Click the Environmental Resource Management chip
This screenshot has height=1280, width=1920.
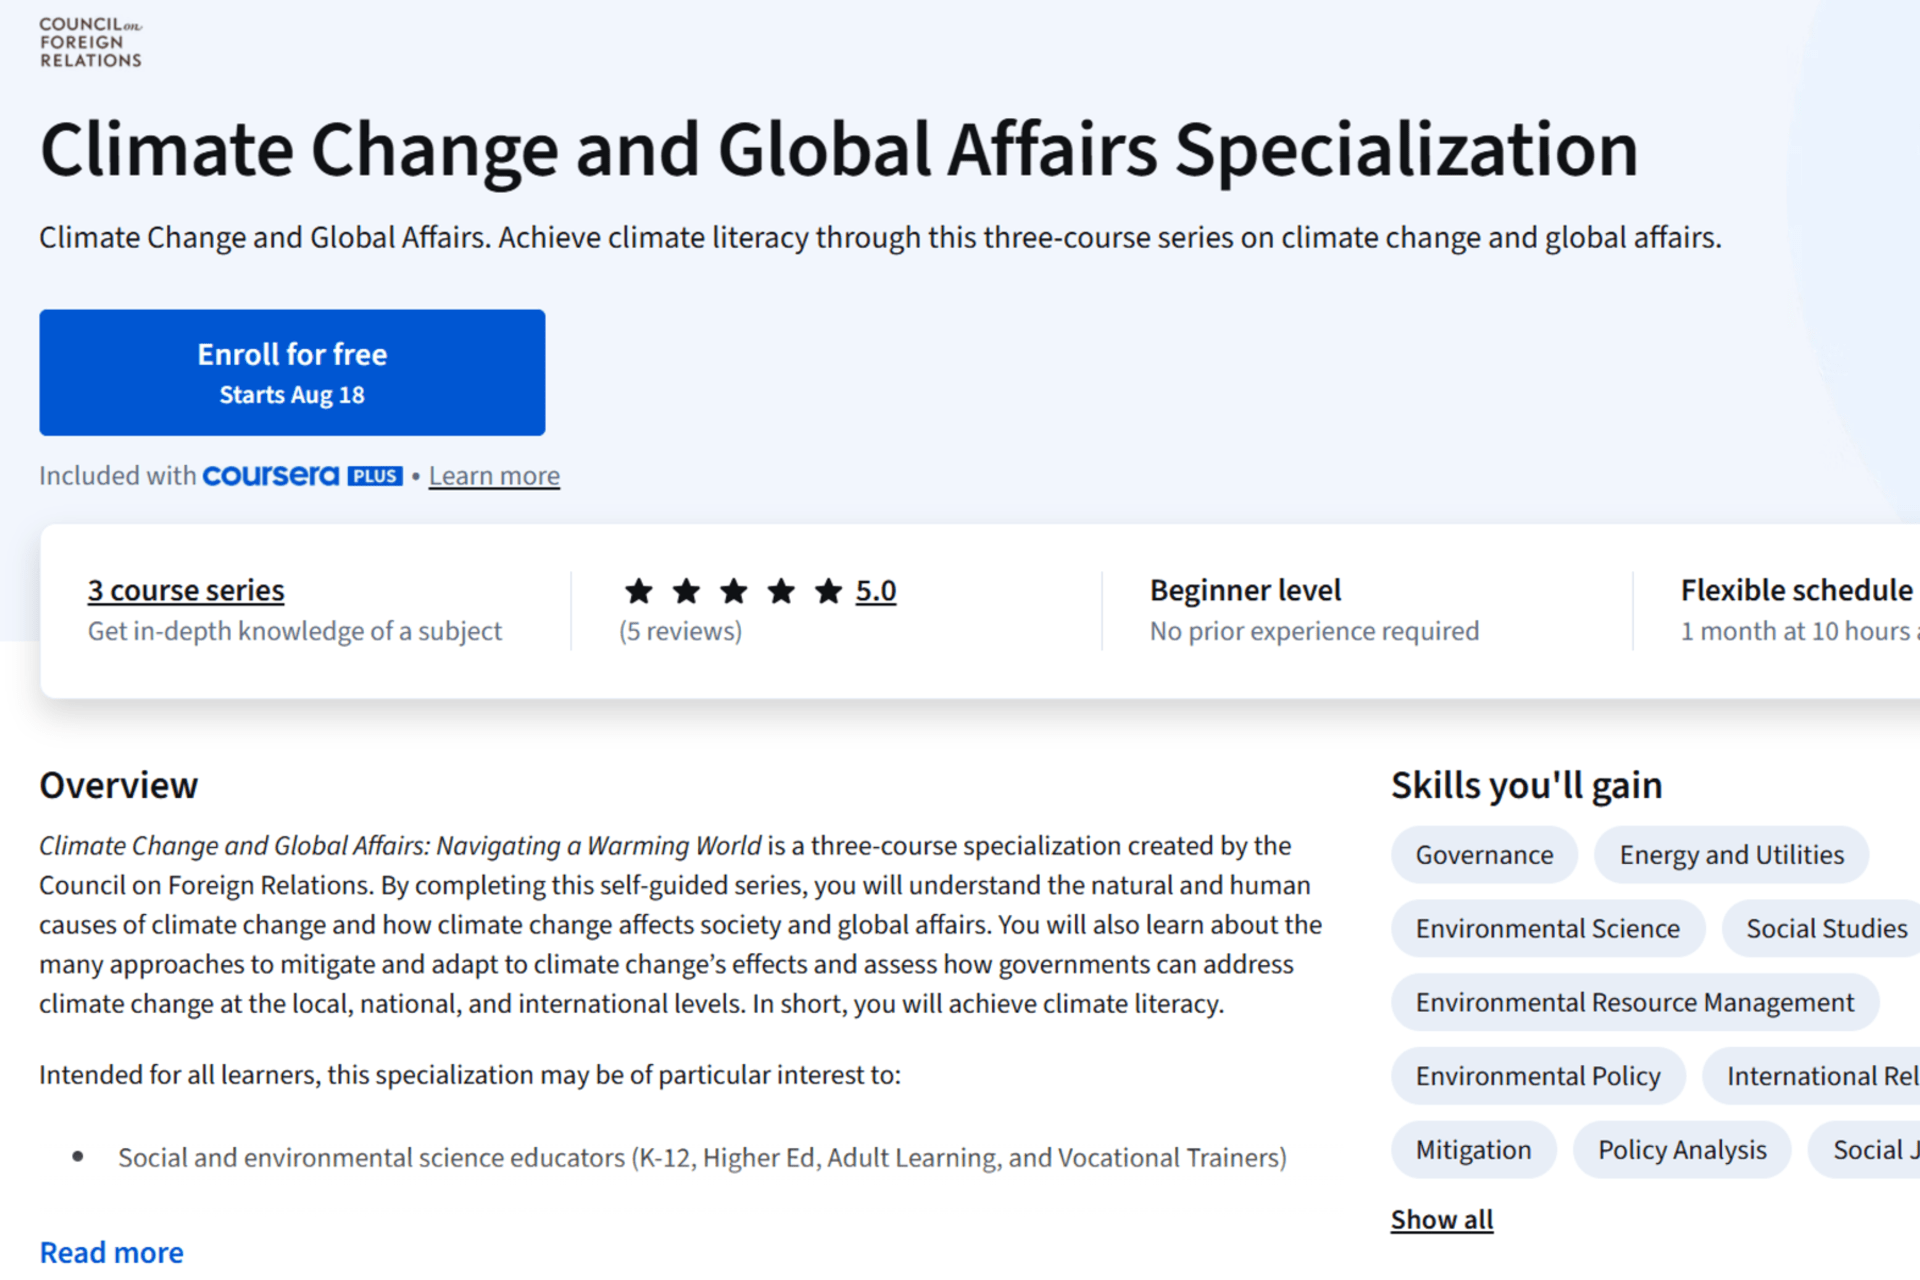point(1634,1002)
